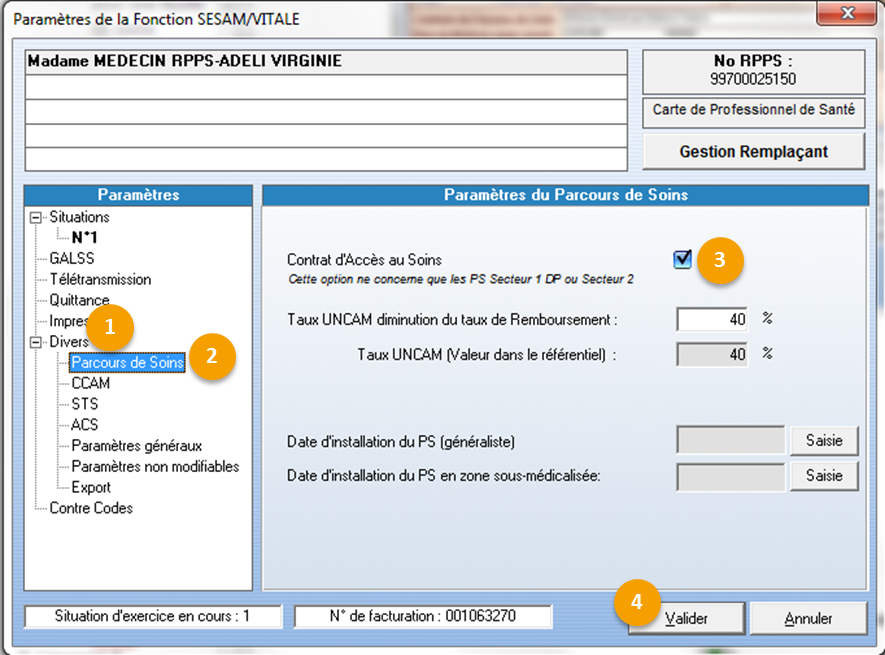Click the Annuler button
Screen dimensions: 885x655
pyautogui.click(x=808, y=618)
